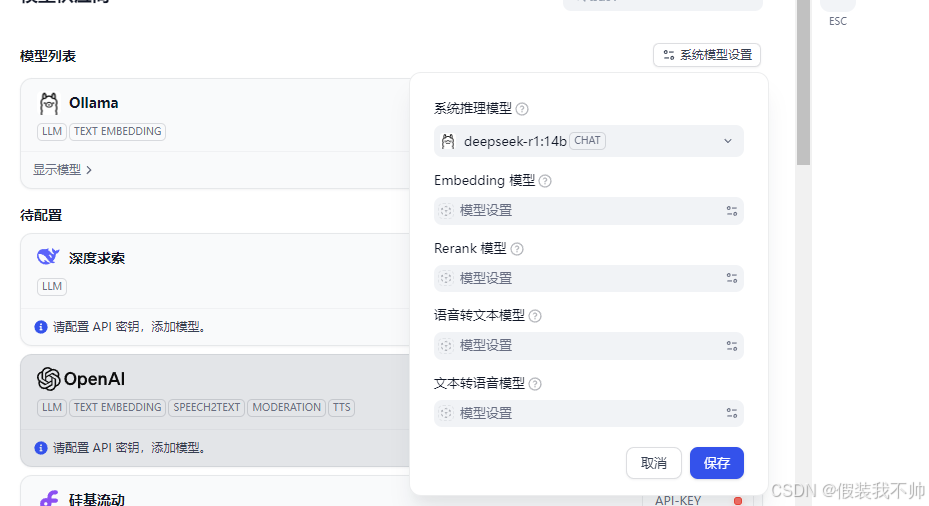Click help icon next to Rerank 模型
Viewport: 929px width, 506px height.
[x=517, y=249]
